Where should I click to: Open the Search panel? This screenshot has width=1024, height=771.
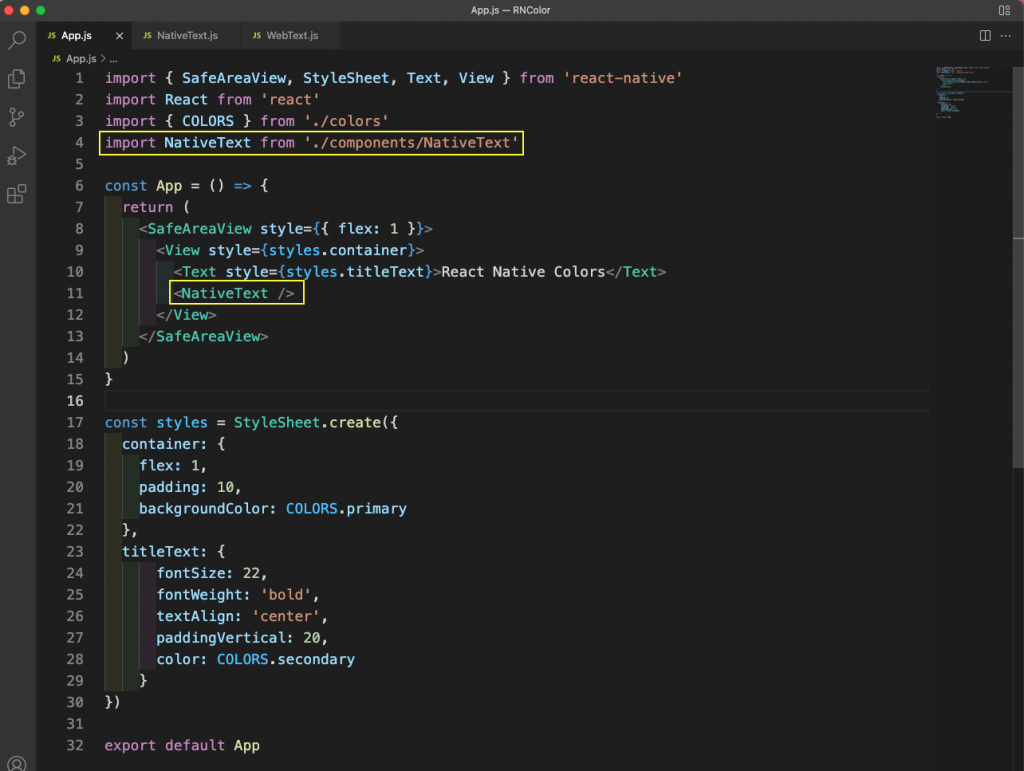[16, 40]
